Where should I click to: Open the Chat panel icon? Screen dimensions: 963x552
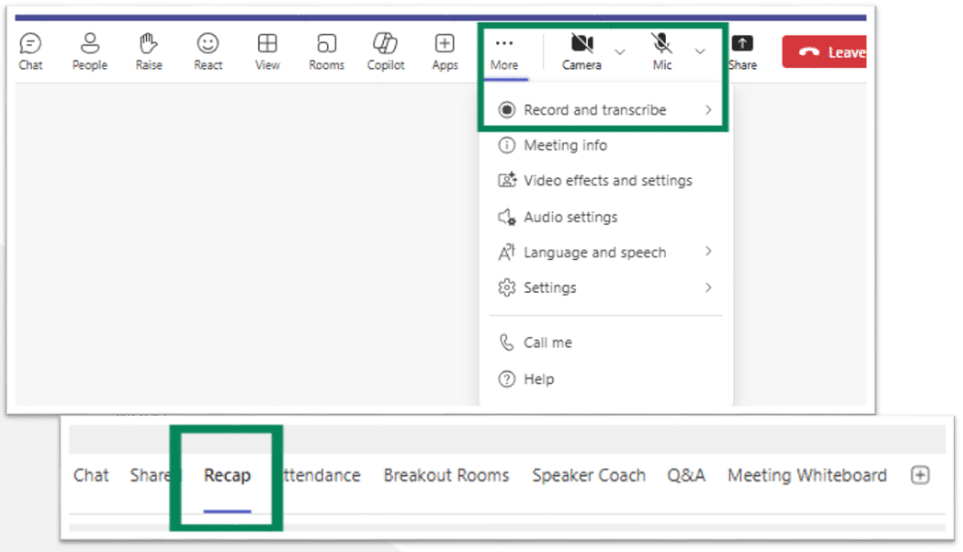click(x=31, y=50)
